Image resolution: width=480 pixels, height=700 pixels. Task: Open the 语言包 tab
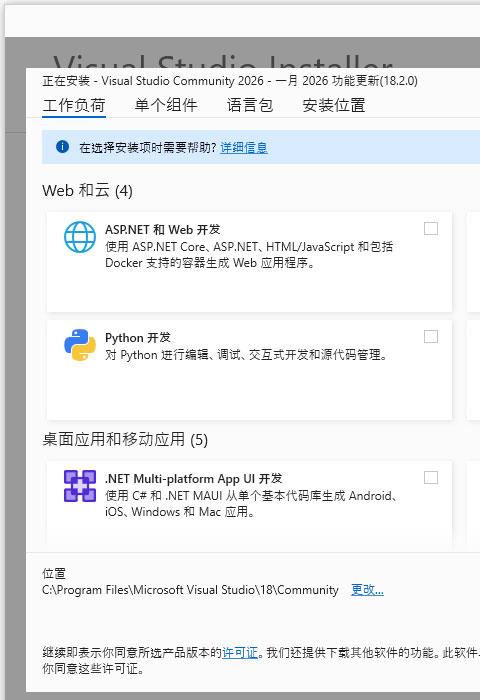point(250,105)
